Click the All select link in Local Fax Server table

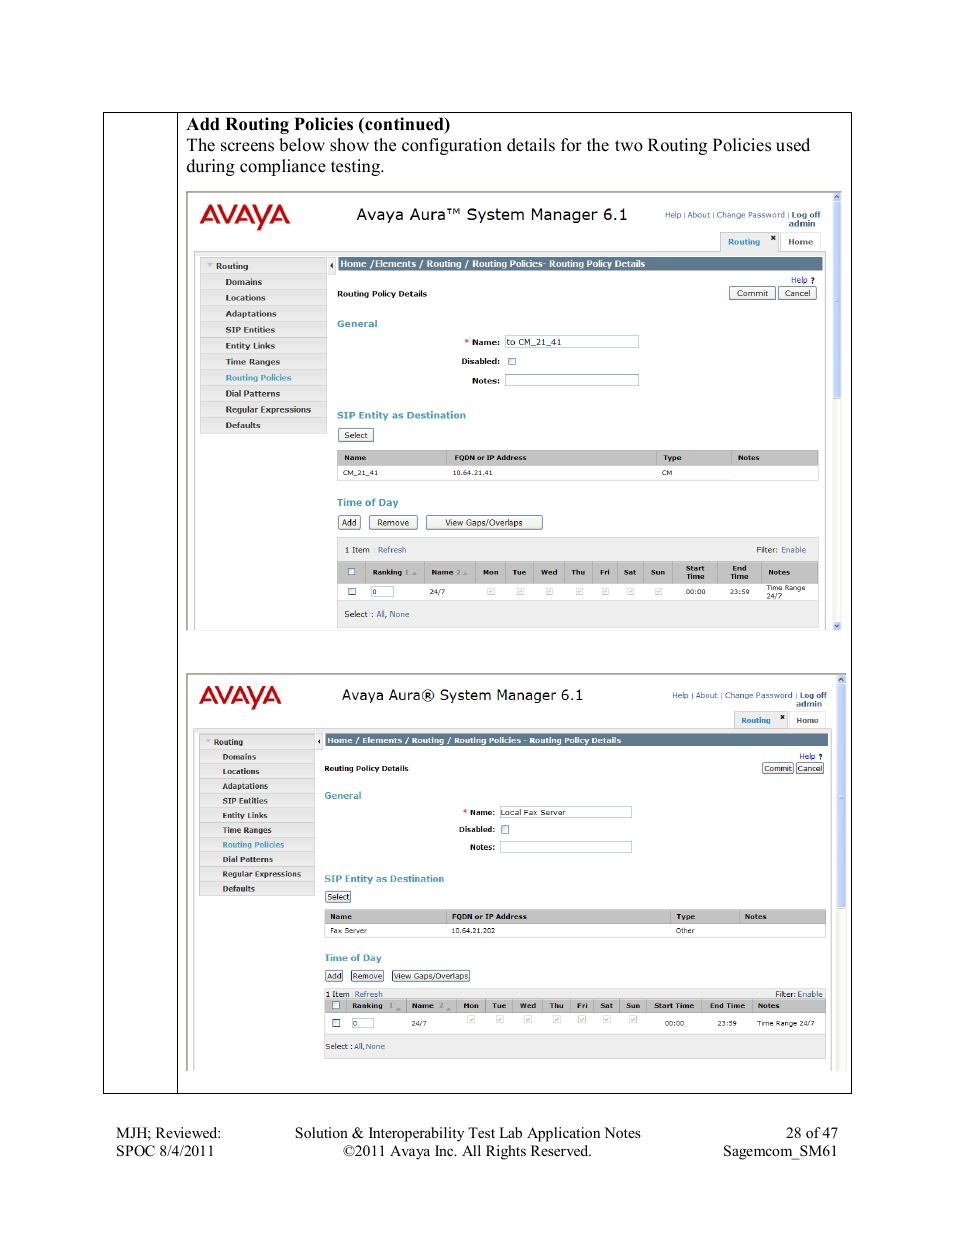click(358, 1046)
